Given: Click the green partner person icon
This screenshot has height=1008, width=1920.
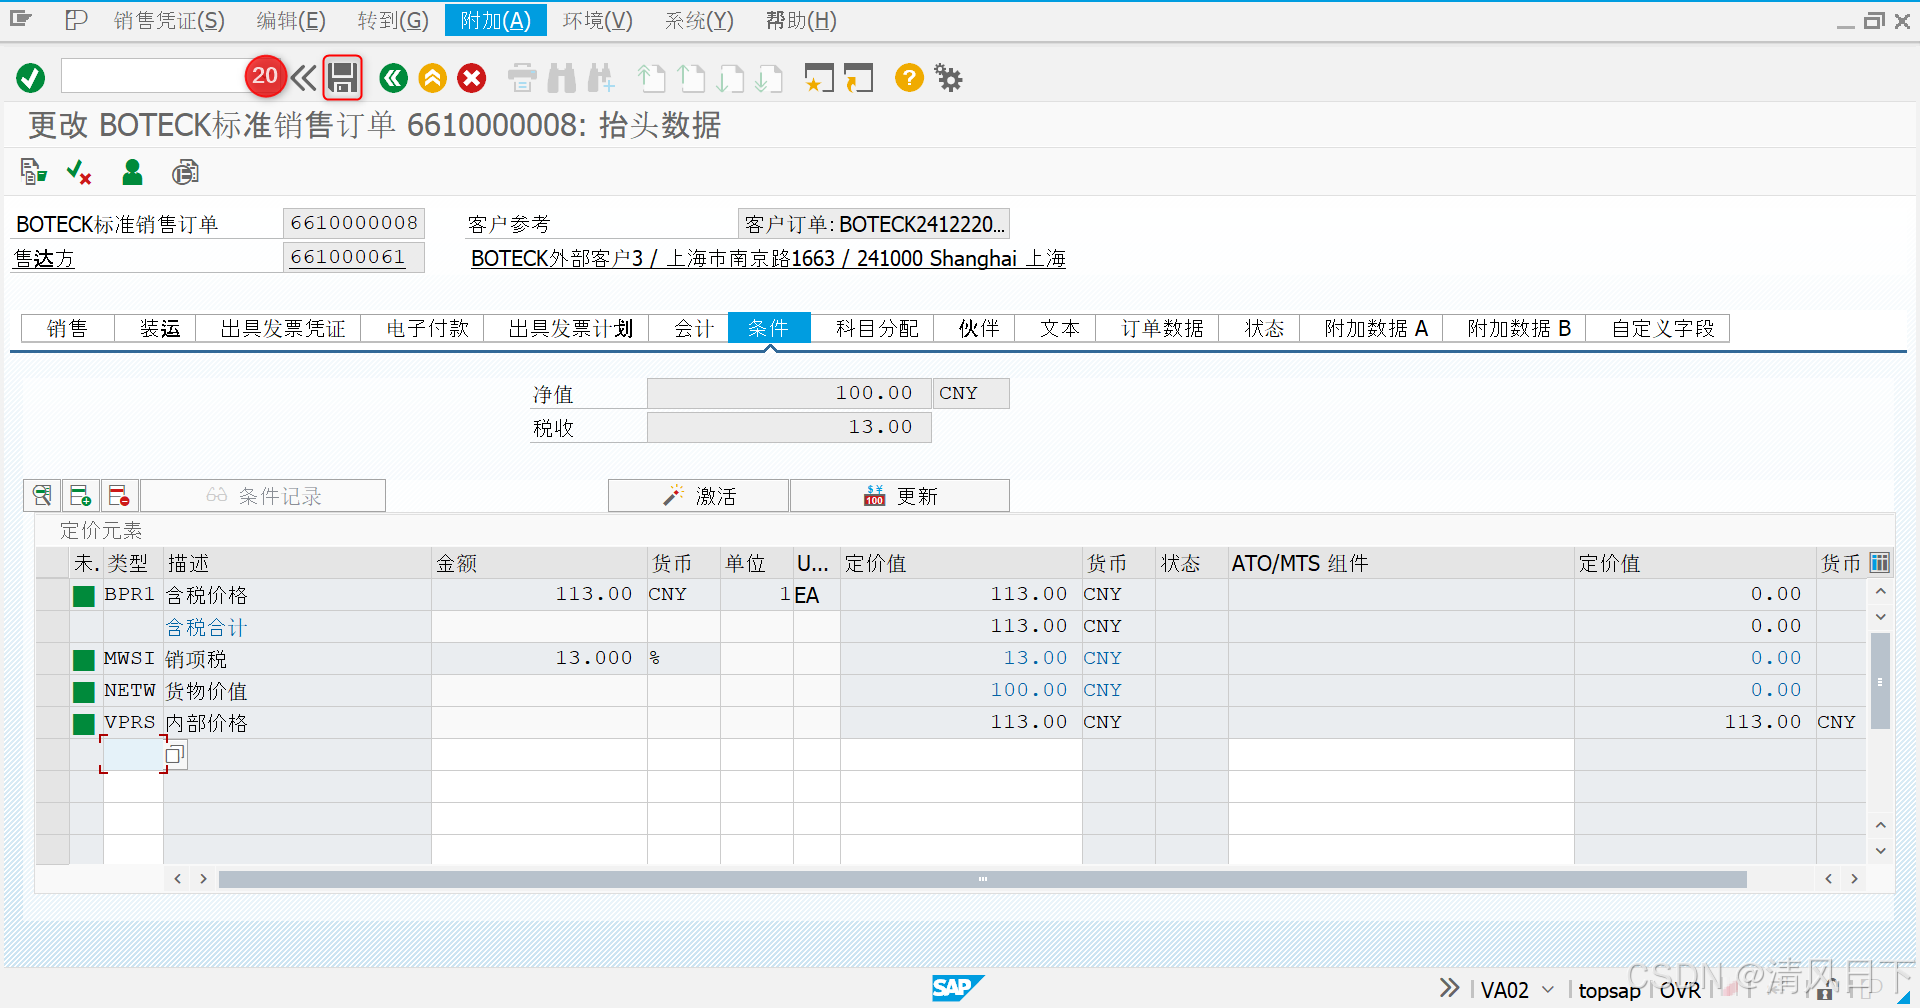Looking at the screenshot, I should point(132,172).
